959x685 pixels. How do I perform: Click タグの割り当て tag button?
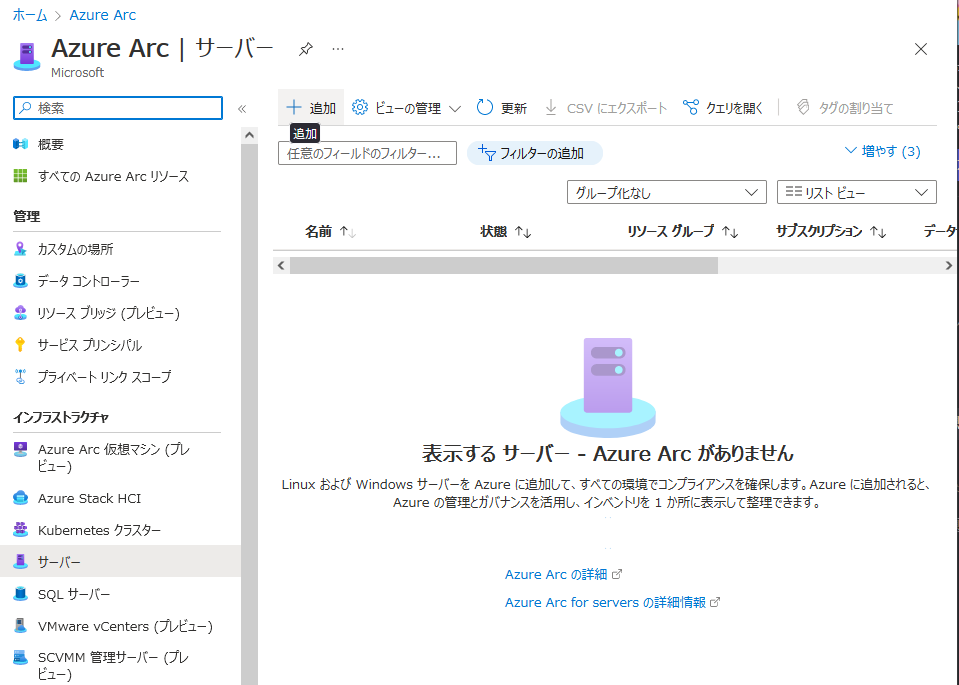845,108
